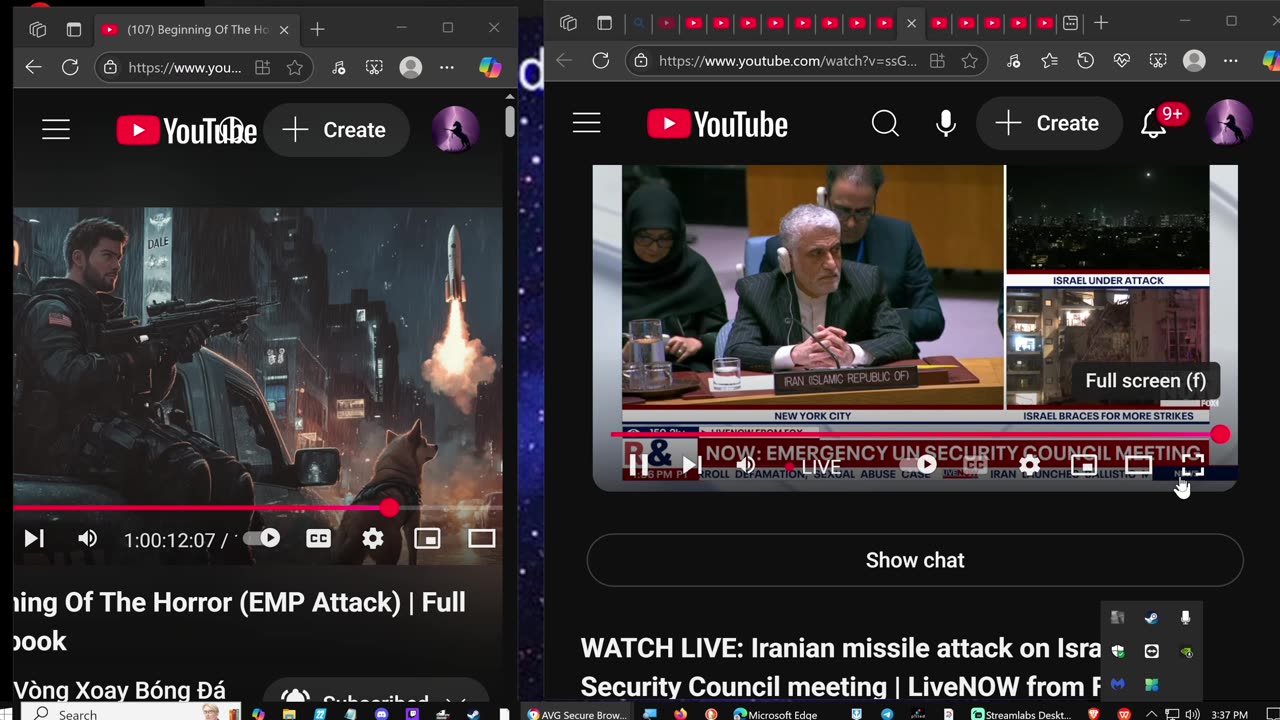1280x720 pixels.
Task: Favorite this page star in right browser
Action: (970, 61)
